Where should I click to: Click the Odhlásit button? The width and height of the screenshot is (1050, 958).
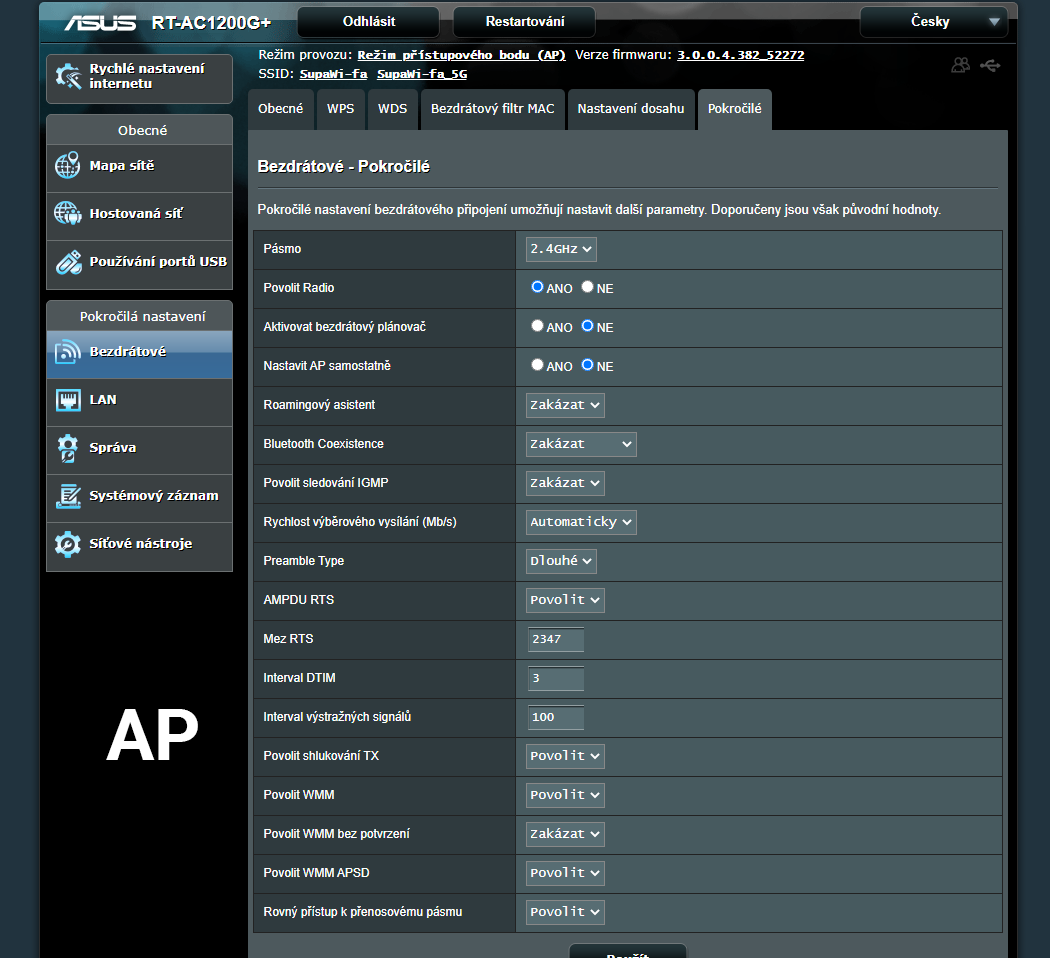(x=368, y=22)
